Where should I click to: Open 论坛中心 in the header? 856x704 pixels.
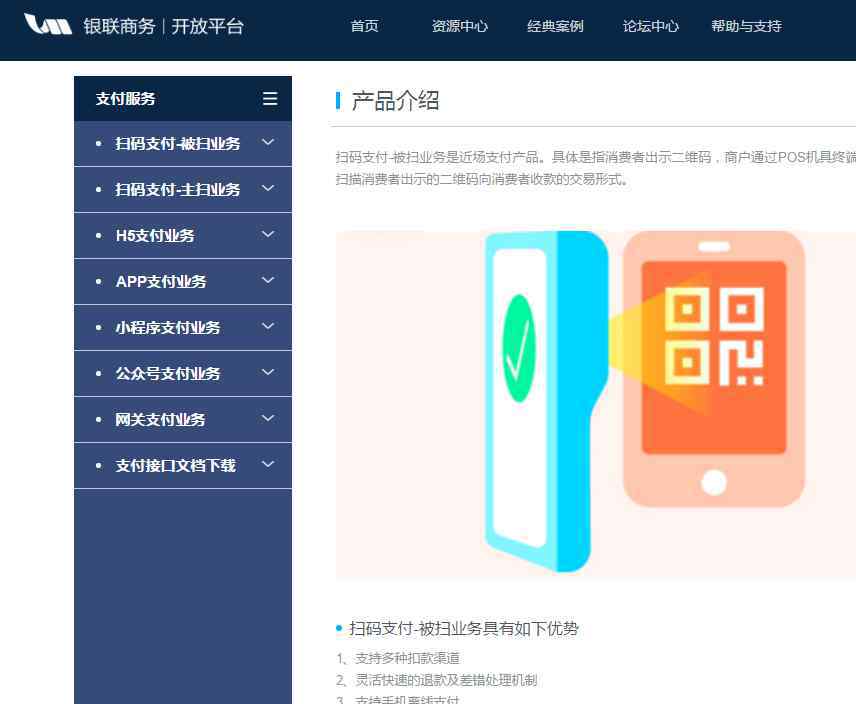coord(651,26)
